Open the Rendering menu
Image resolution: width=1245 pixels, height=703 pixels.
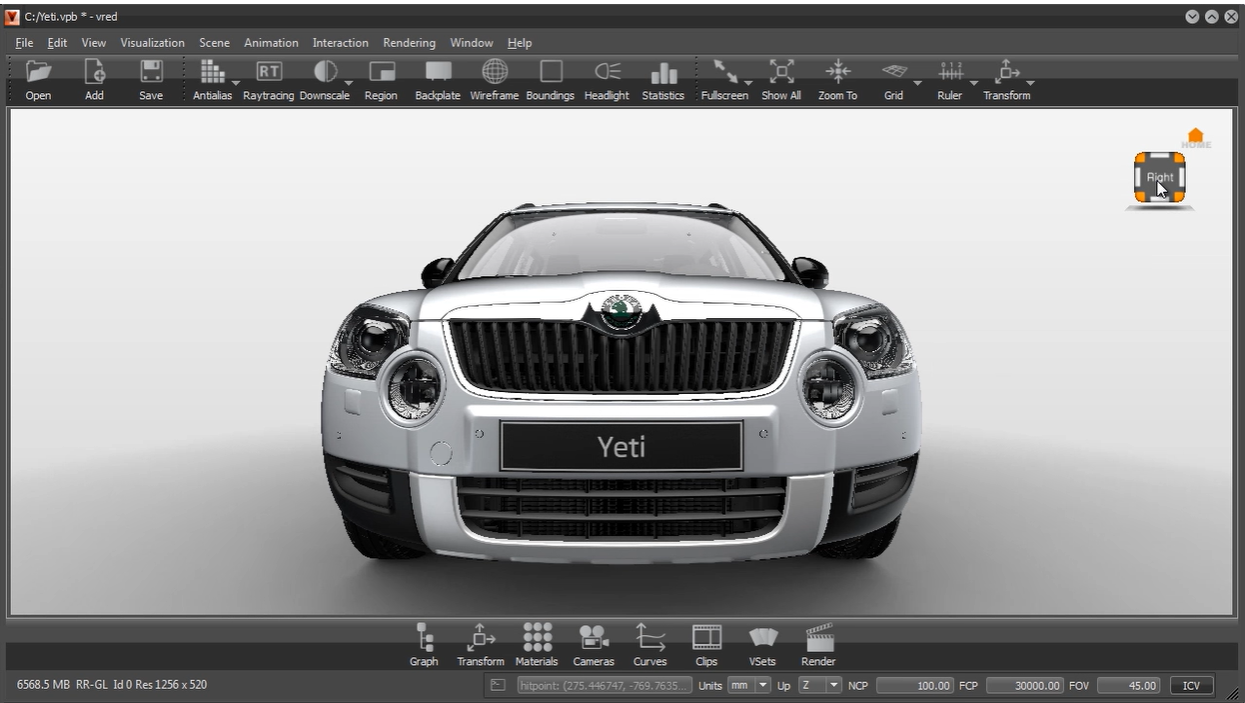(409, 43)
